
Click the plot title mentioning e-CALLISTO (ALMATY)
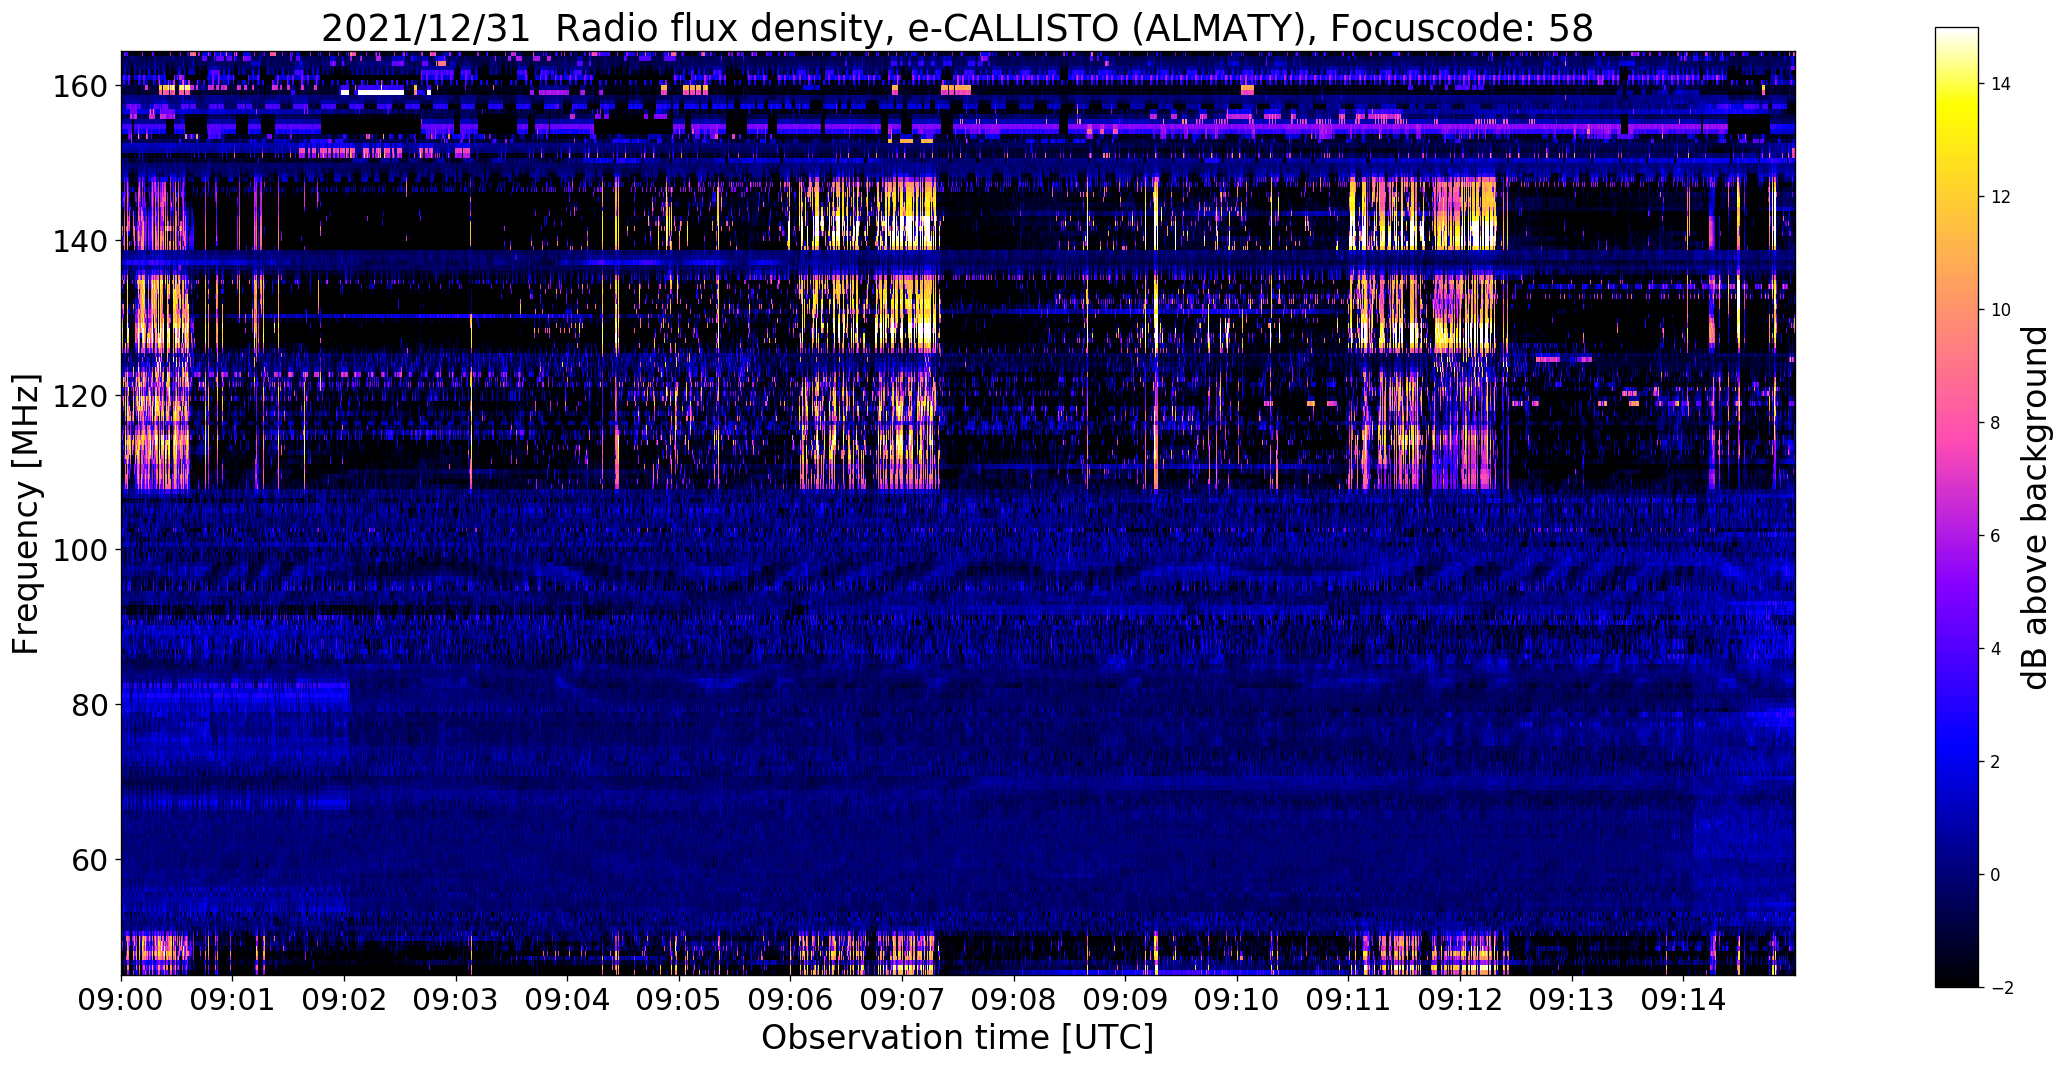pyautogui.click(x=957, y=29)
